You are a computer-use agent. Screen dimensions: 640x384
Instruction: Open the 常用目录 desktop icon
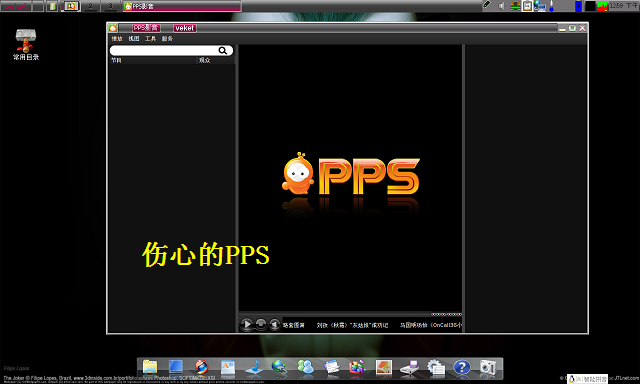[26, 45]
